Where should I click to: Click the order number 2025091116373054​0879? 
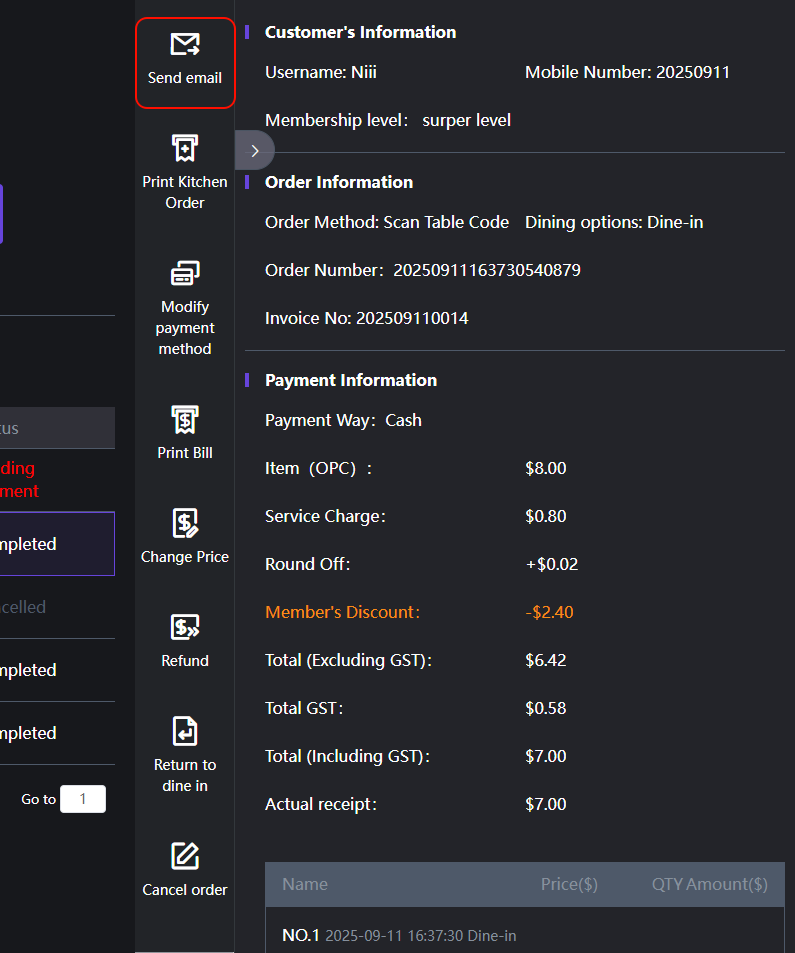[487, 270]
